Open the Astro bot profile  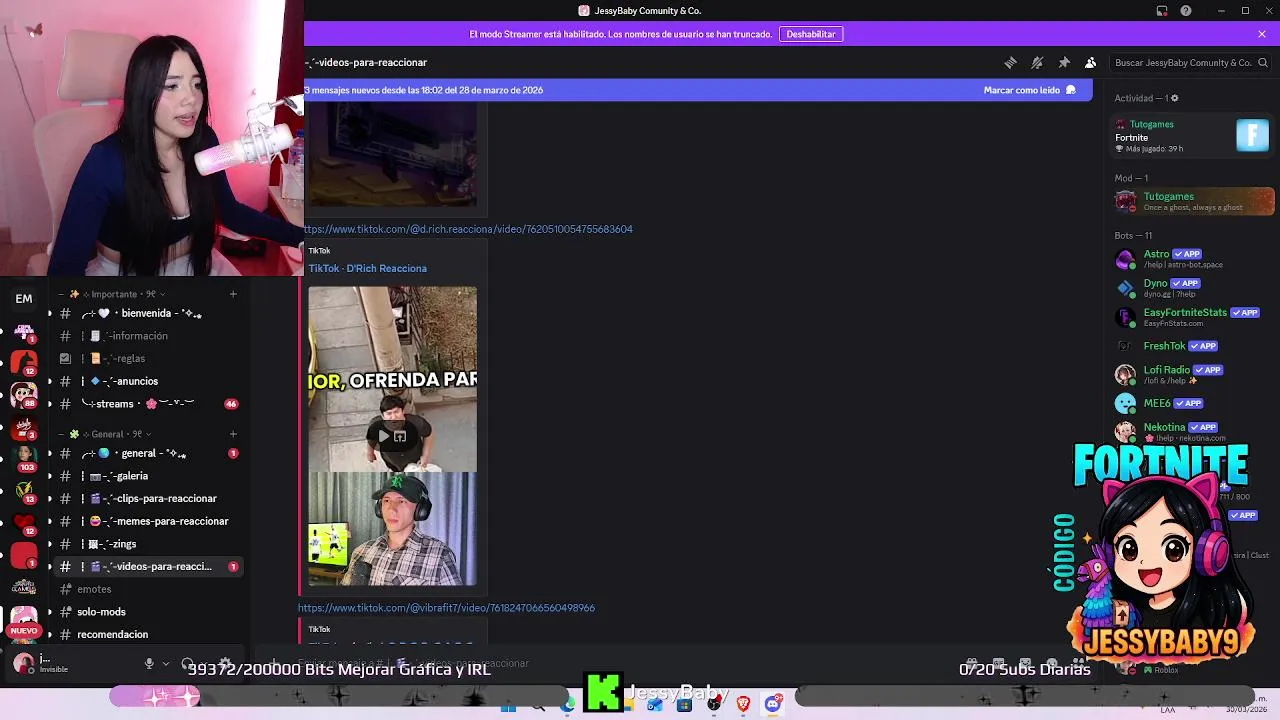pyautogui.click(x=1190, y=259)
